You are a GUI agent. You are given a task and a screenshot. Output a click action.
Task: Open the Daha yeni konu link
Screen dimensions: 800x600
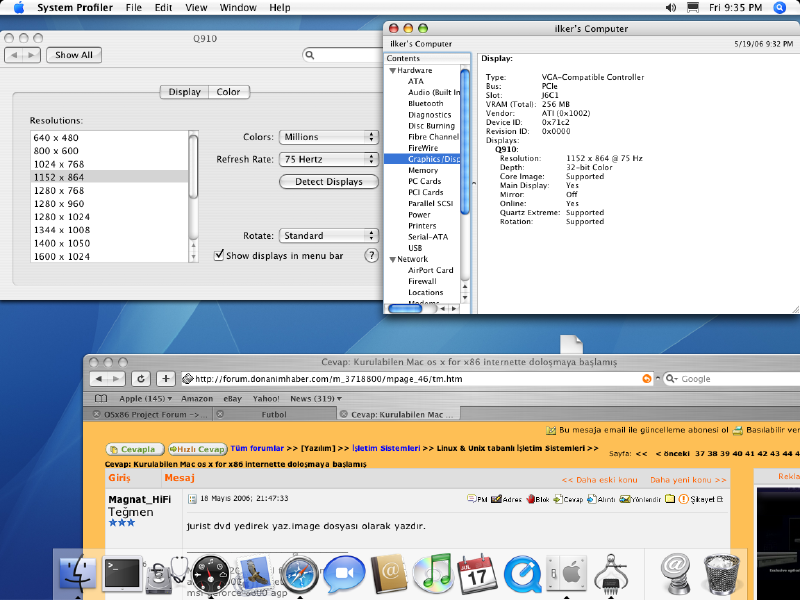tap(688, 480)
